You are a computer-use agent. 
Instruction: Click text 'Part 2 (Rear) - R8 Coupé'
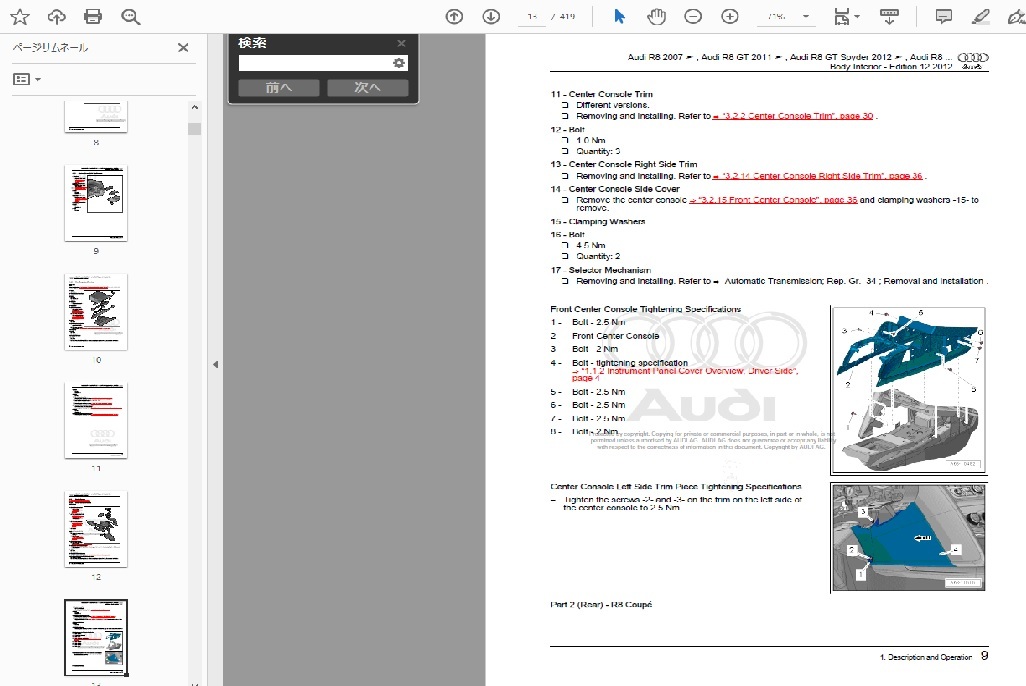tap(601, 604)
